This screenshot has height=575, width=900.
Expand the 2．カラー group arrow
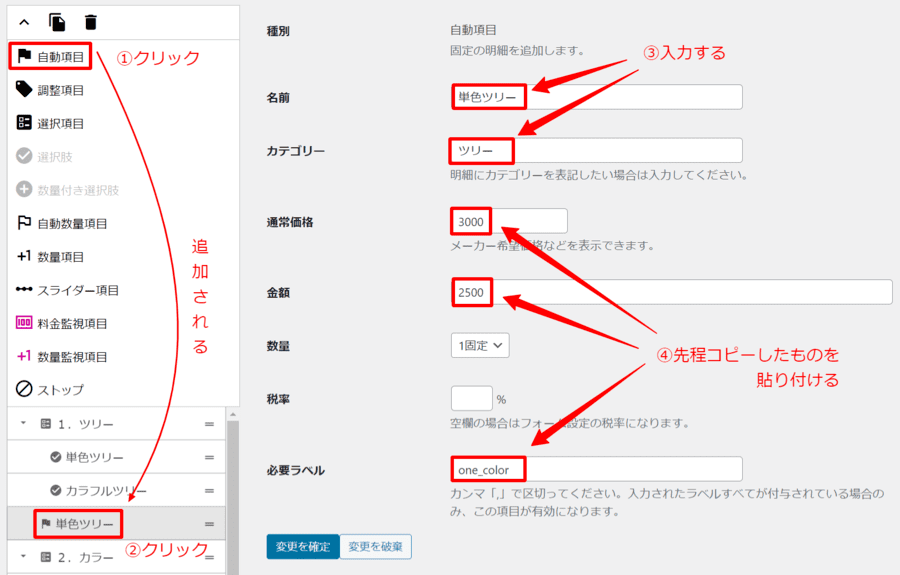click(x=23, y=556)
